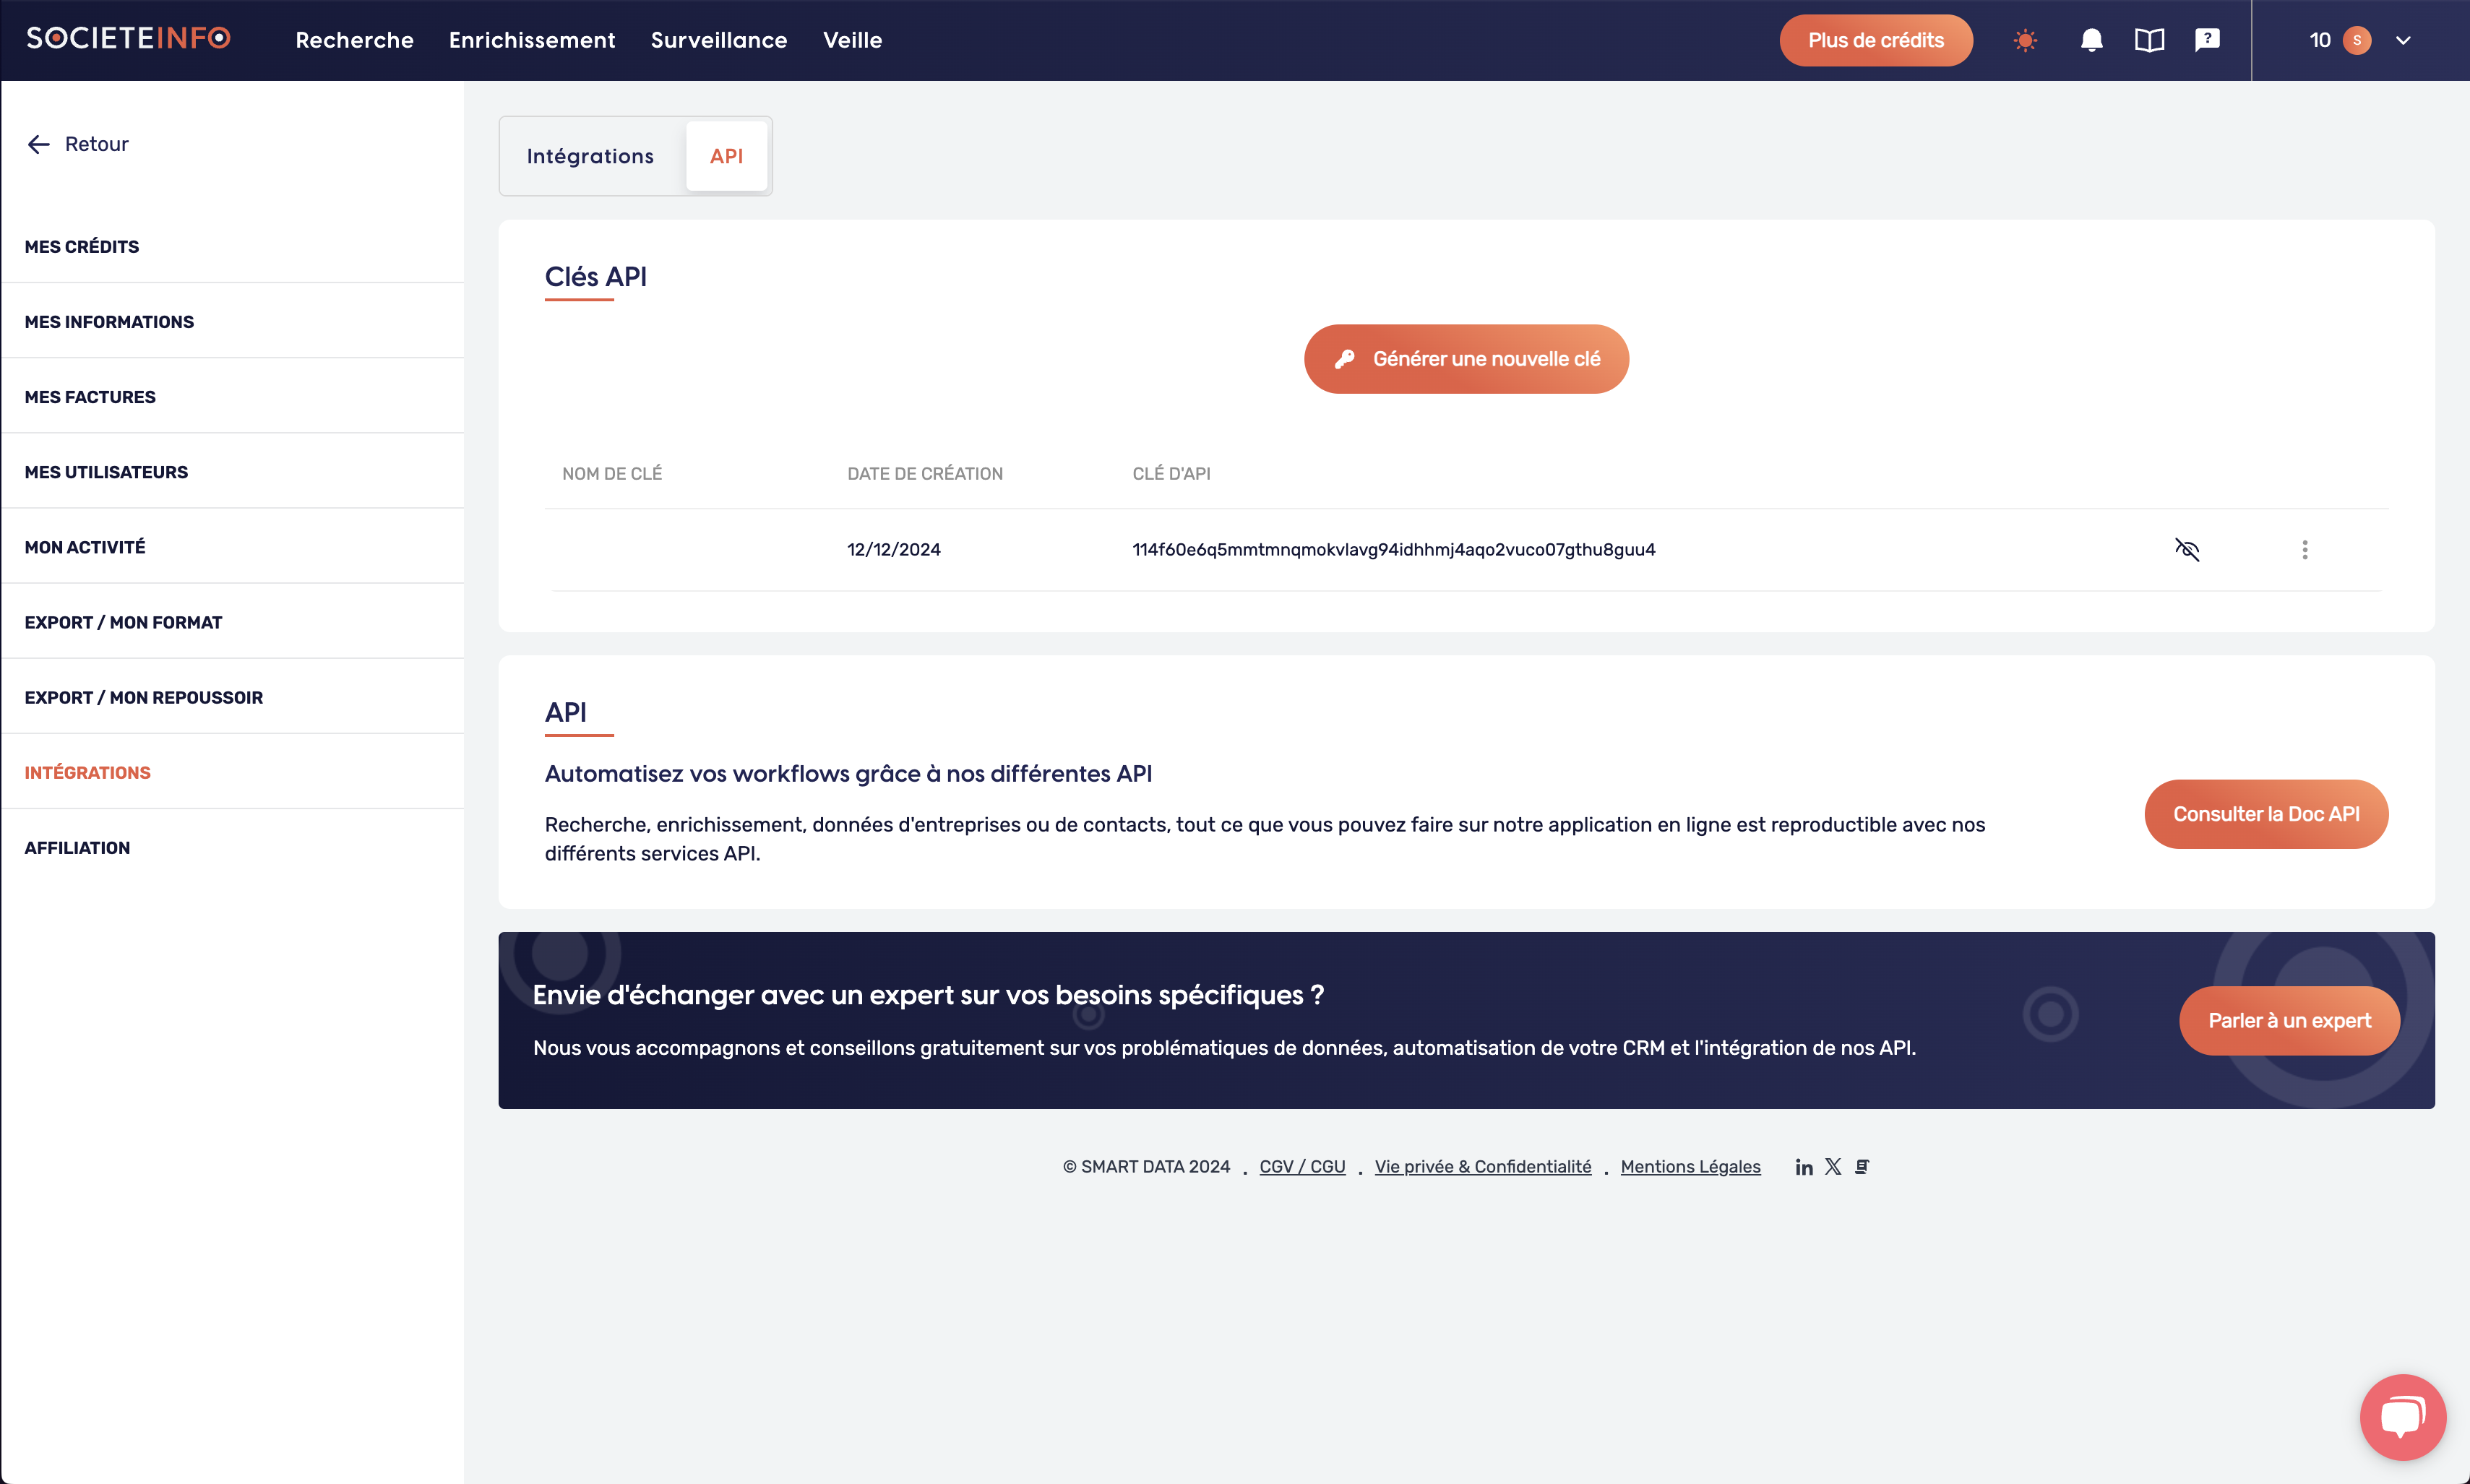Click Génerer une nouvelle clé button
Image resolution: width=2470 pixels, height=1484 pixels.
(1468, 358)
